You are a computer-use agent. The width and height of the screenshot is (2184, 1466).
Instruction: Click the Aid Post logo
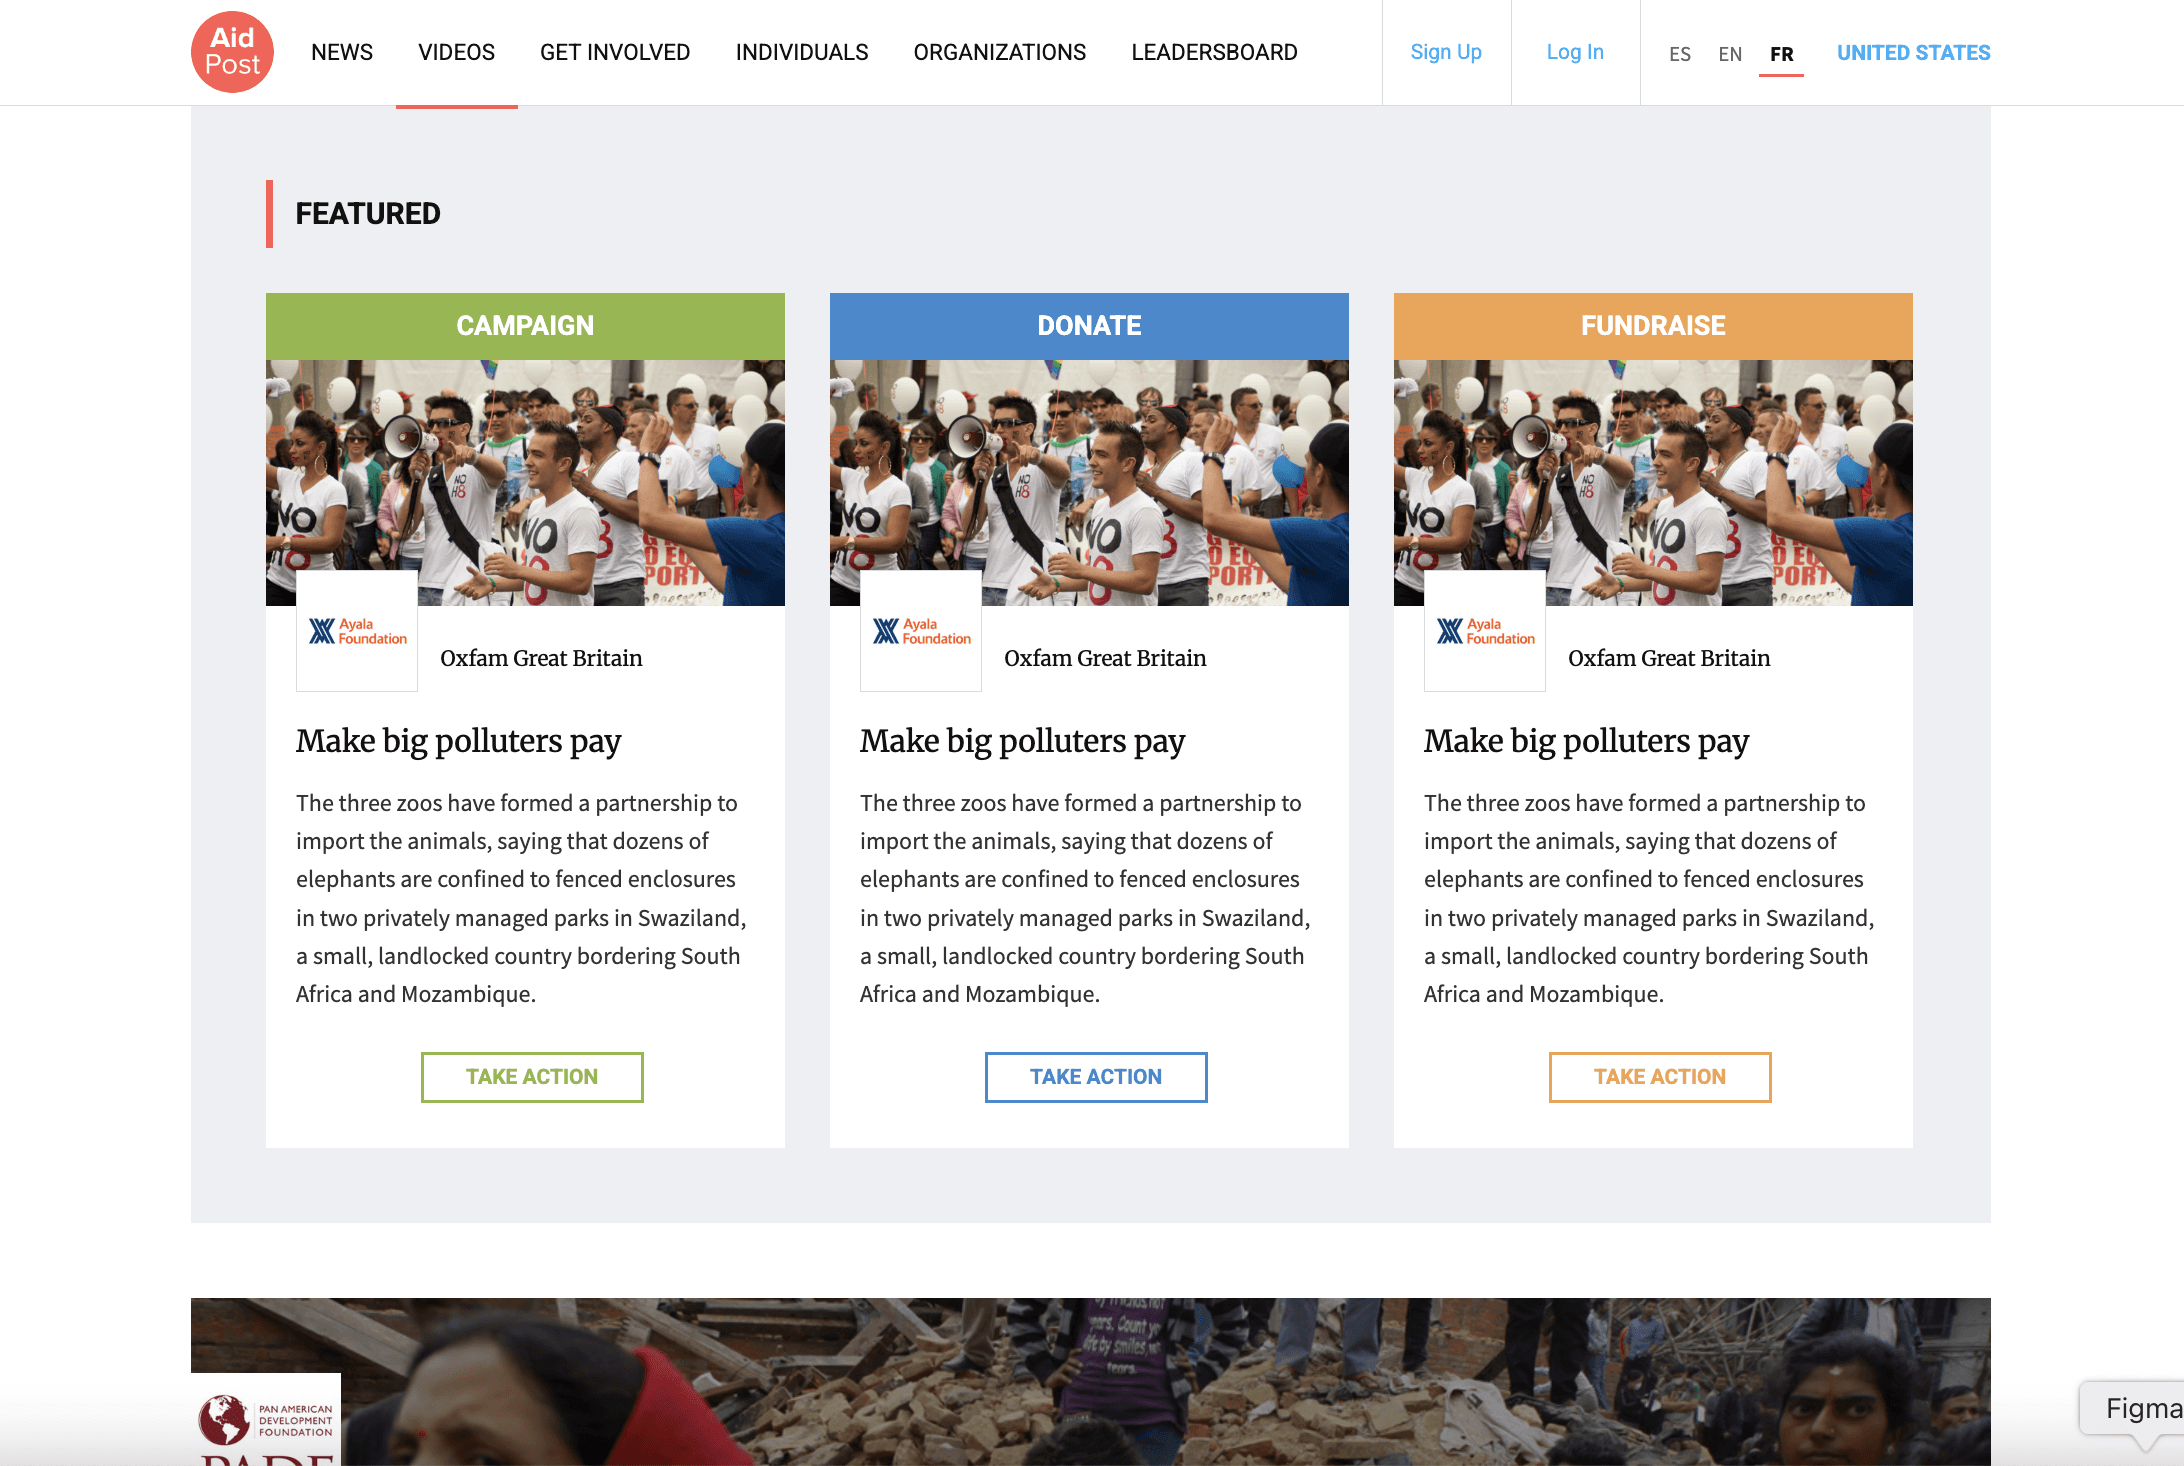tap(232, 52)
